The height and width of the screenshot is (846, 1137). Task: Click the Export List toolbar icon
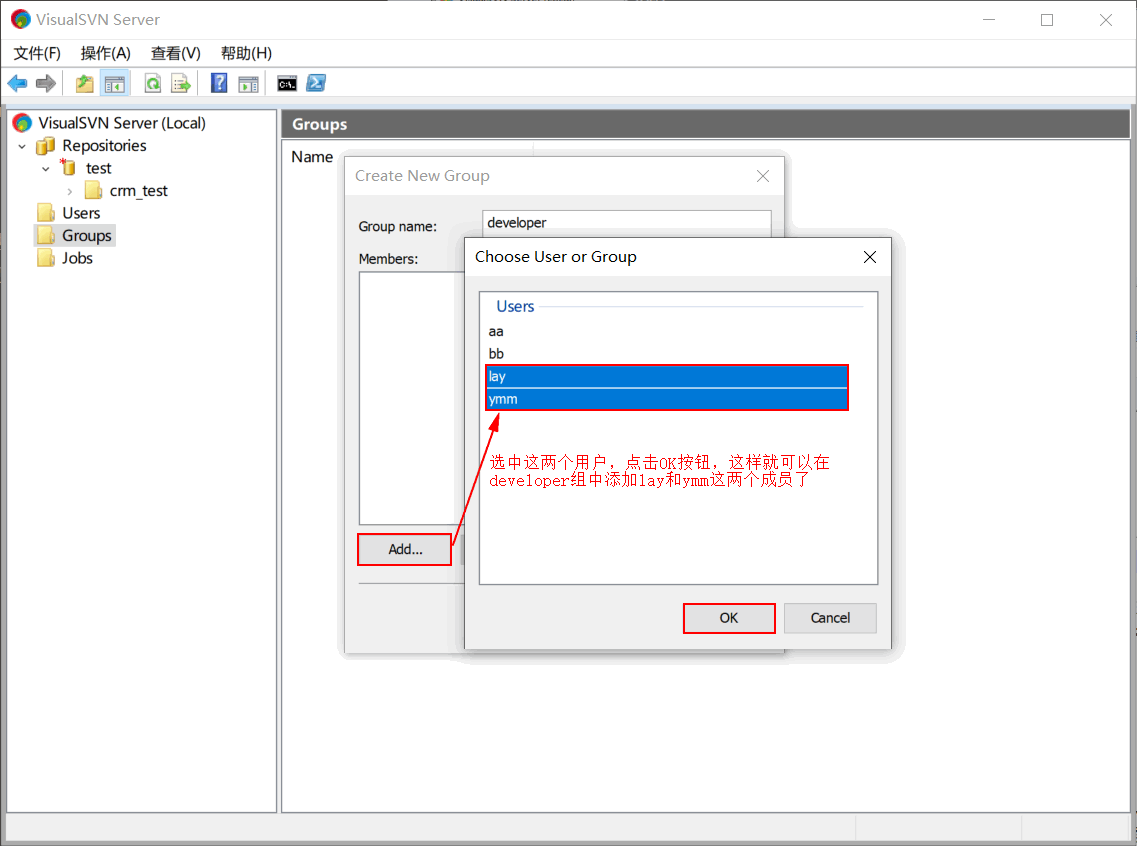[x=181, y=83]
